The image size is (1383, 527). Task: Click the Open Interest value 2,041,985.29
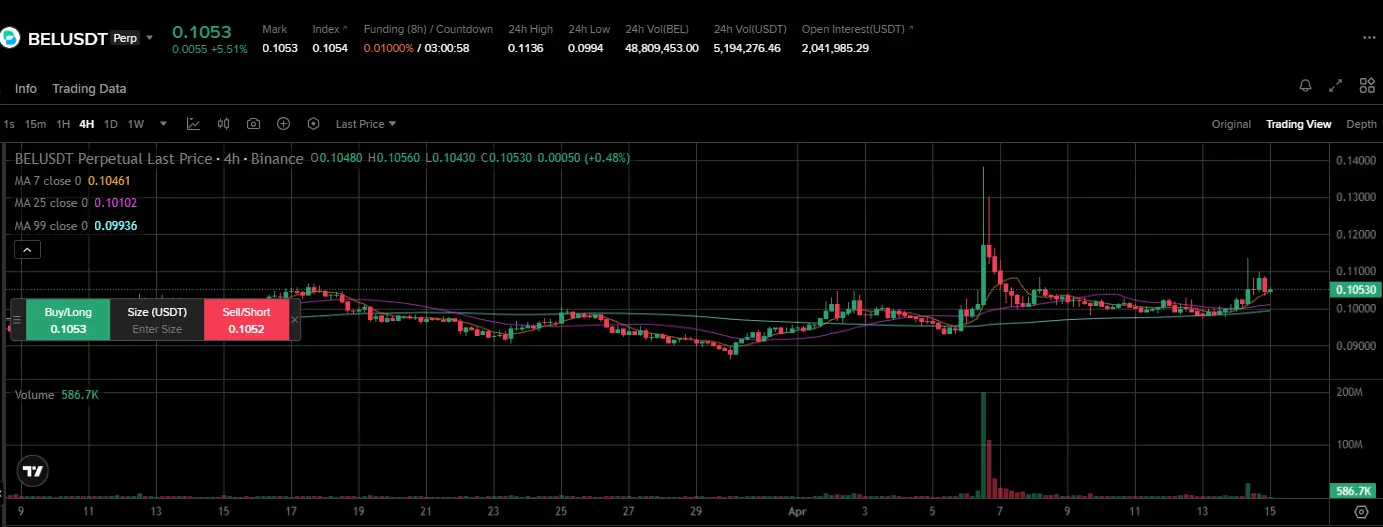point(835,48)
